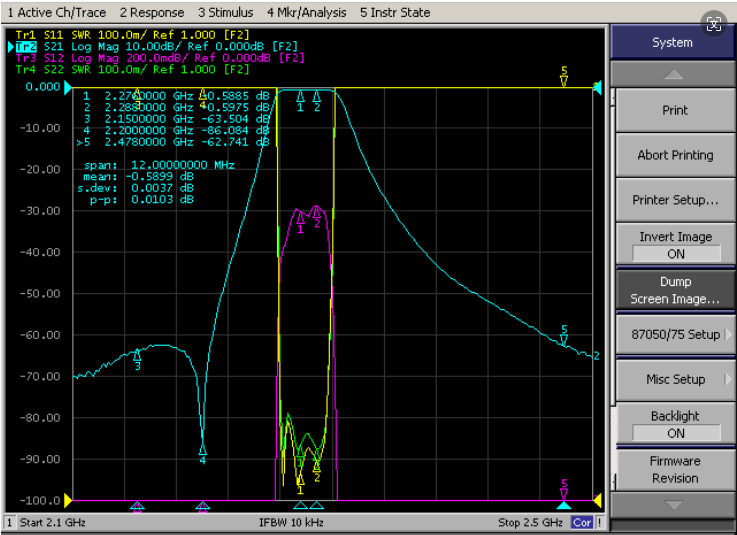Select the magenta marker 1 on S12 trace
The height and width of the screenshot is (535, 737).
(300, 223)
